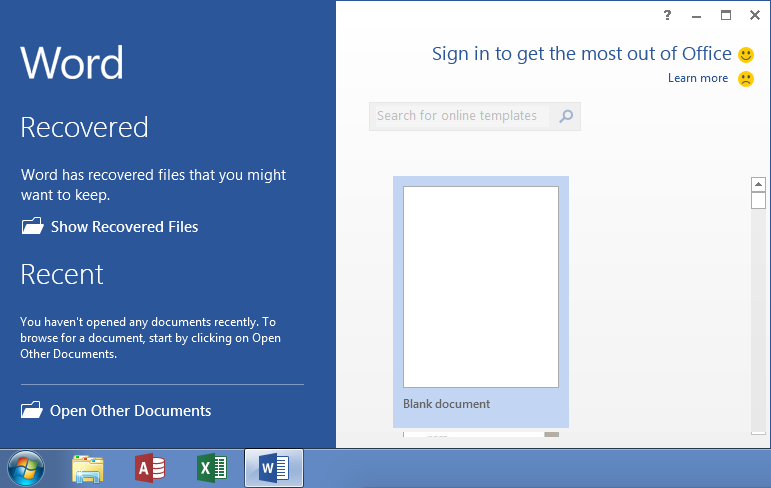
Task: Click the 'Blank document' caption text
Action: pos(446,404)
